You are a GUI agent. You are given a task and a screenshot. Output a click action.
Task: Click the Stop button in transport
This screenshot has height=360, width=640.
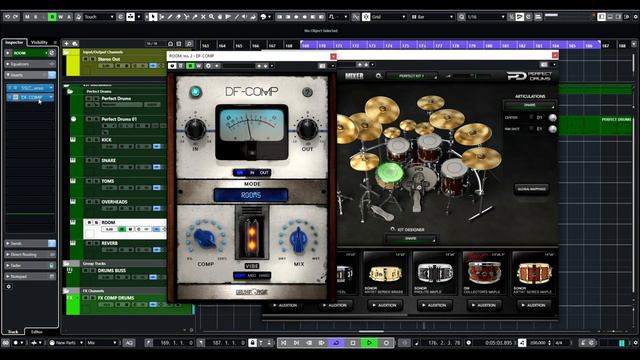(x=353, y=343)
